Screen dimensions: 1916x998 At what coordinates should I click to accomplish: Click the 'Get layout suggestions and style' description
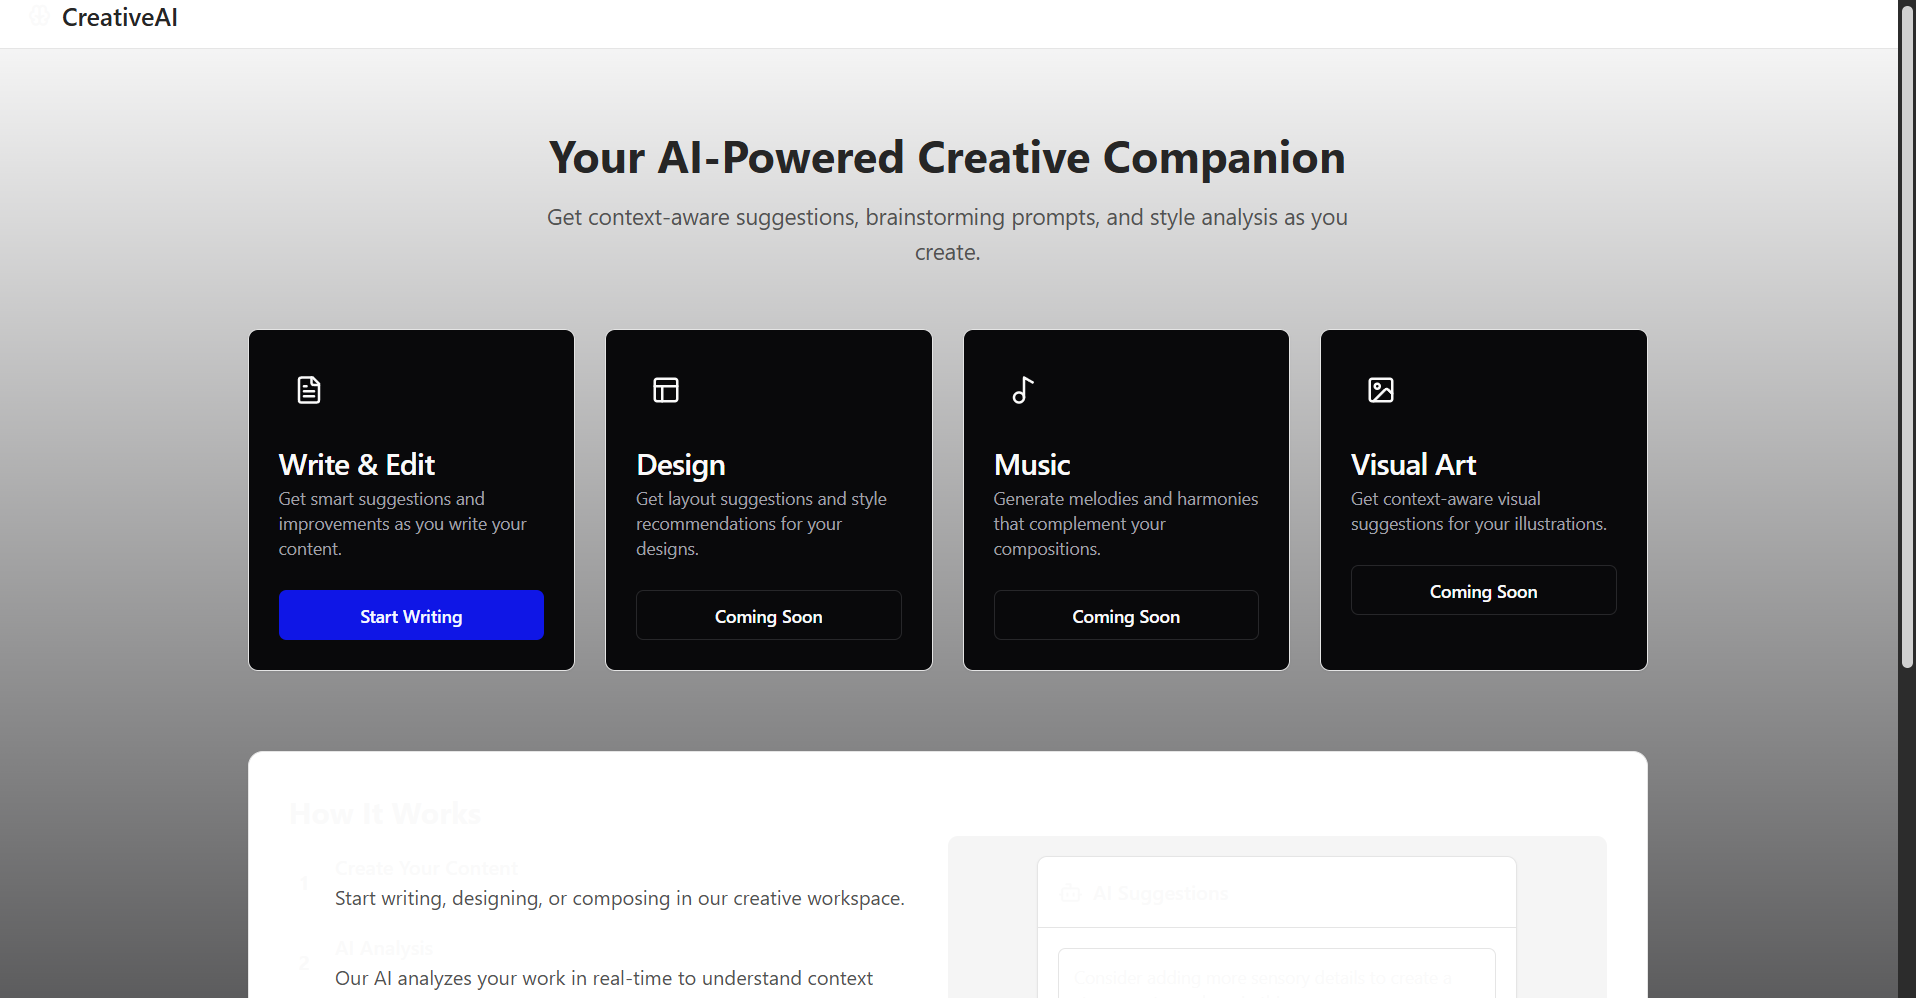tap(762, 523)
